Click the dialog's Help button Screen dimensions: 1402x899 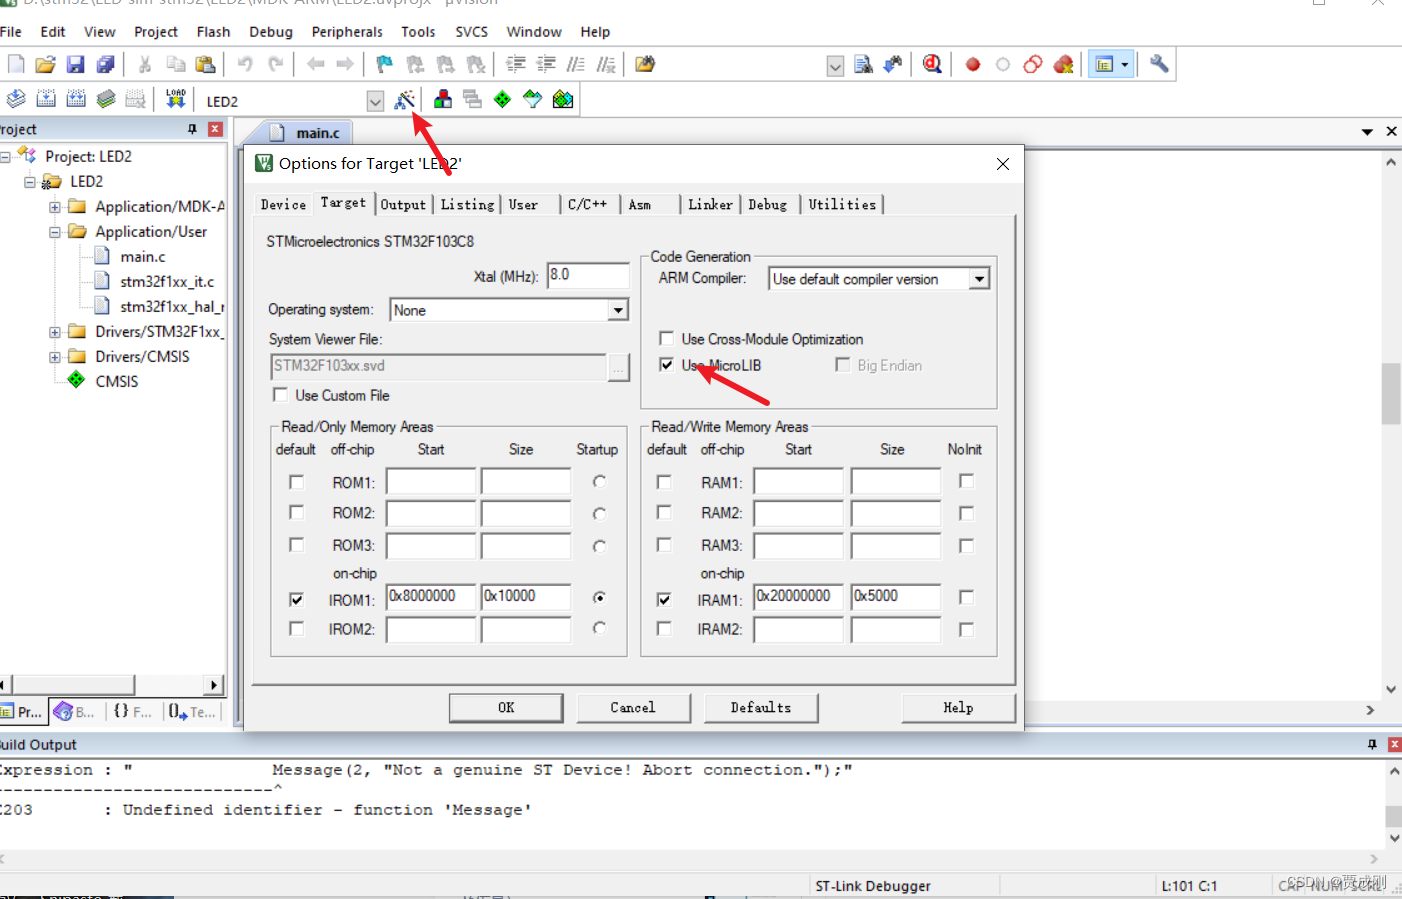[x=958, y=707]
